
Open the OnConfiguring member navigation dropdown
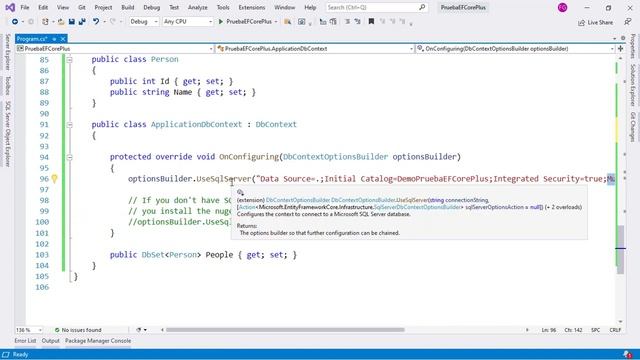tap(516, 49)
